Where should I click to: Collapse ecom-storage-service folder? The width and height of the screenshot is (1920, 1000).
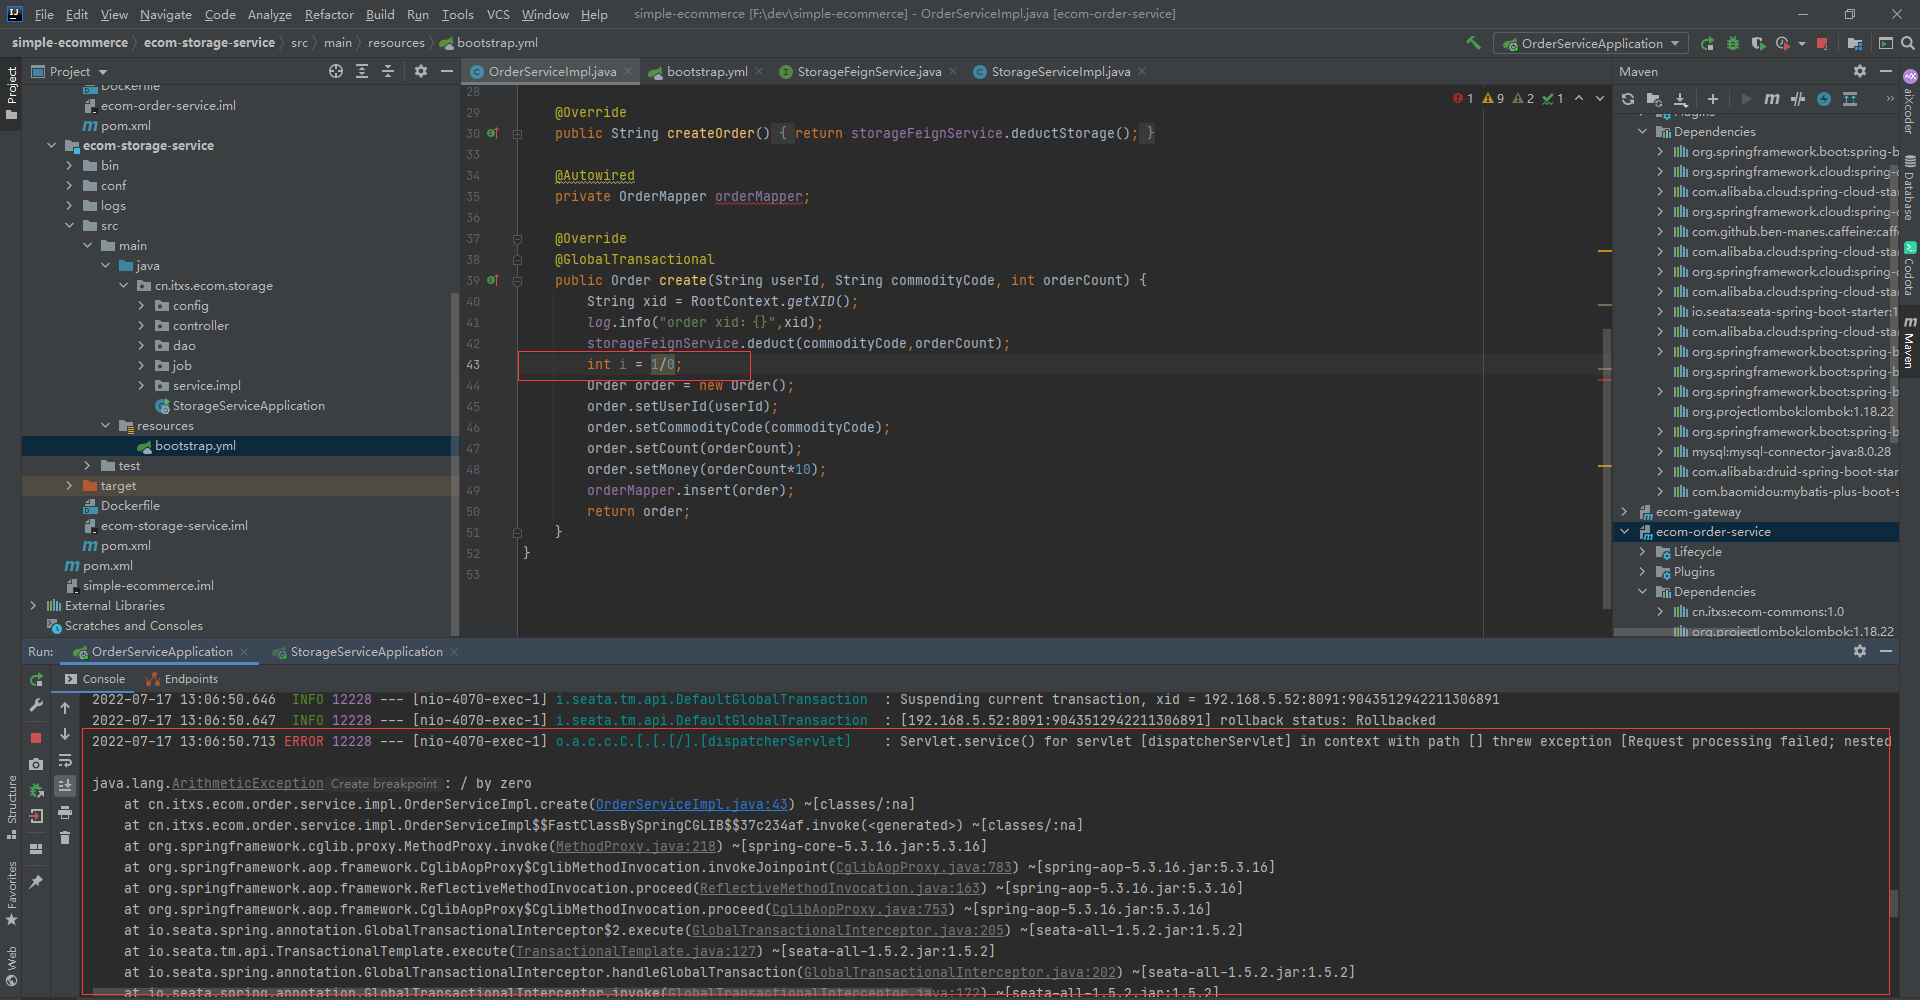point(51,146)
